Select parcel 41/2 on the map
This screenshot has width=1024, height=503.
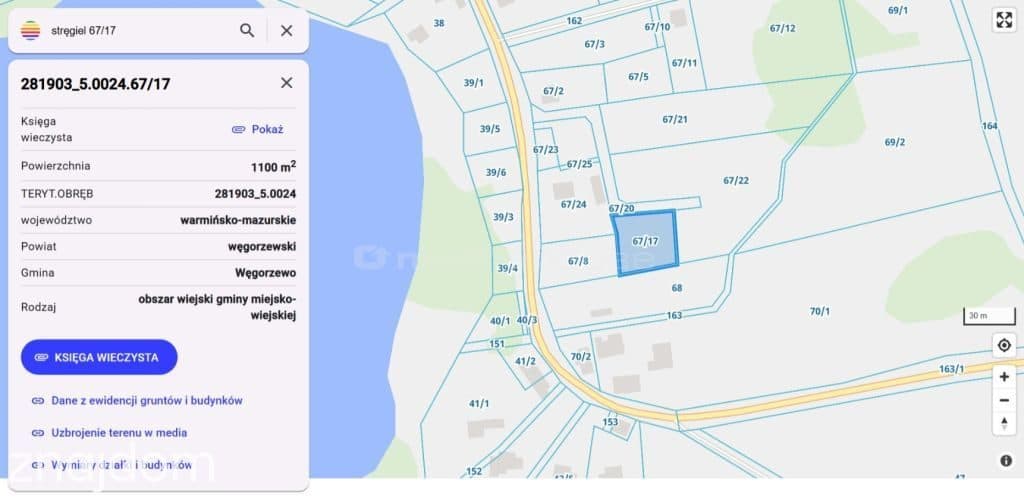tap(525, 361)
